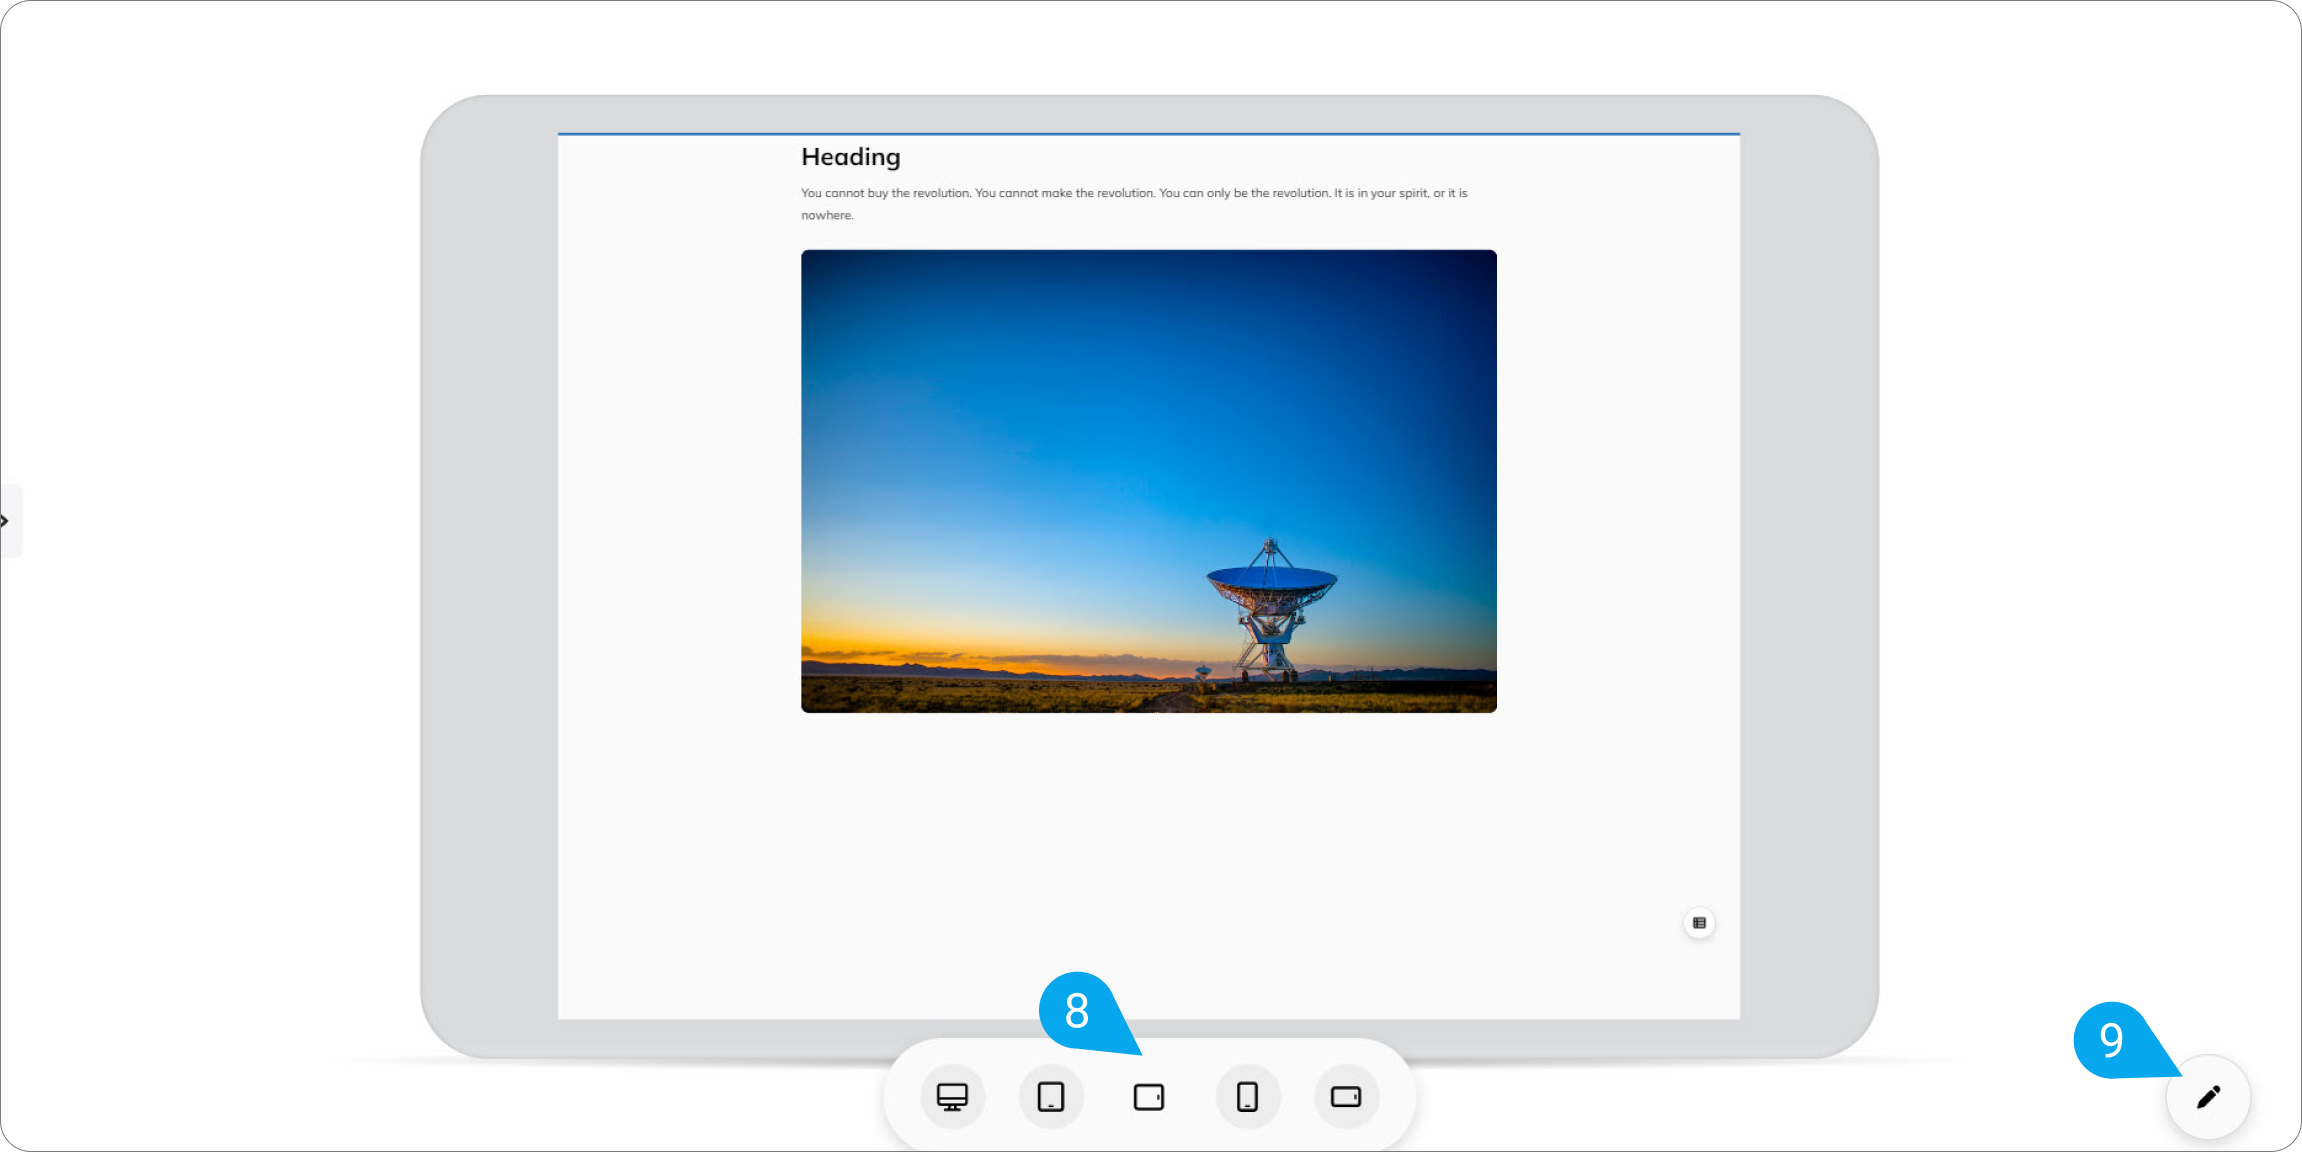The width and height of the screenshot is (2302, 1152).
Task: Click the revolution quote paragraph
Action: (1134, 204)
